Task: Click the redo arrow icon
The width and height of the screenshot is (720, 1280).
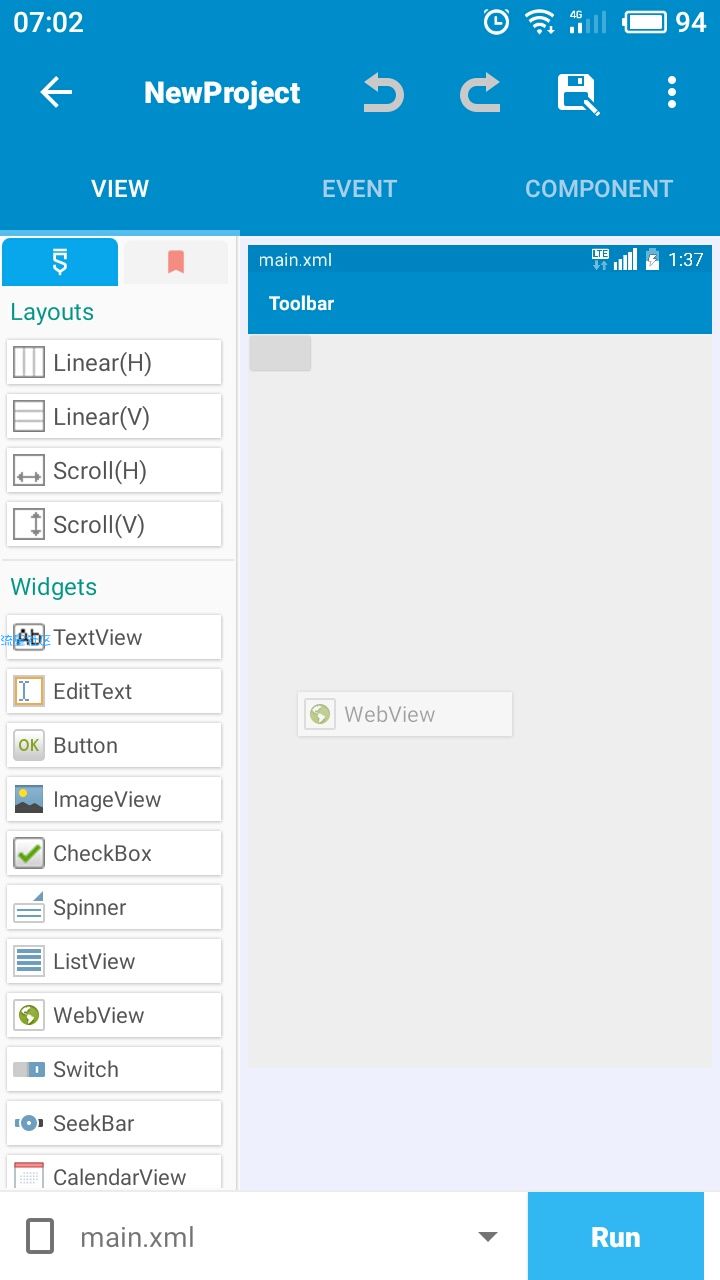Action: pyautogui.click(x=480, y=93)
